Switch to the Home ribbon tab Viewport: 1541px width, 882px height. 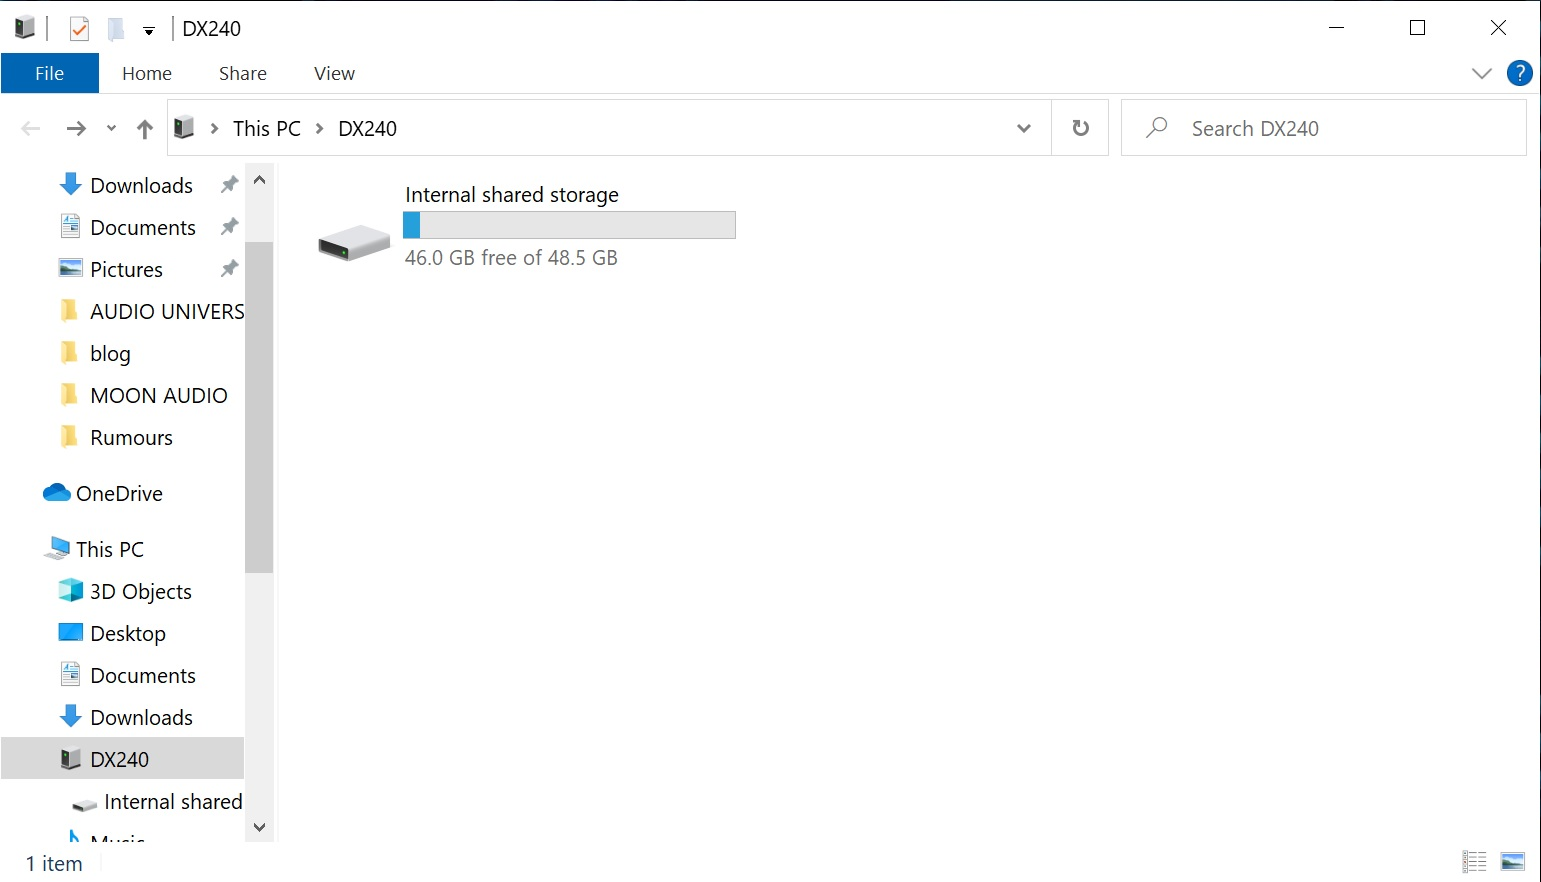pyautogui.click(x=147, y=73)
